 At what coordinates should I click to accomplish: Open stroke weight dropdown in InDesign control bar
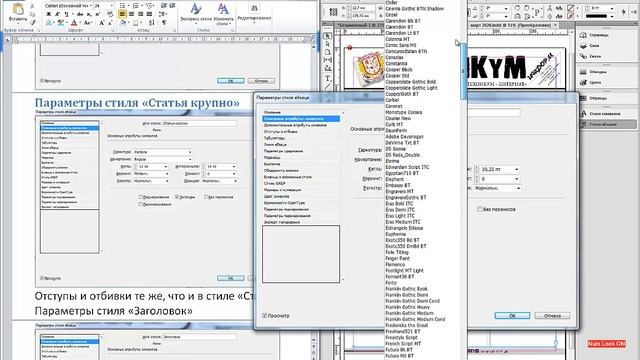tap(612, 8)
